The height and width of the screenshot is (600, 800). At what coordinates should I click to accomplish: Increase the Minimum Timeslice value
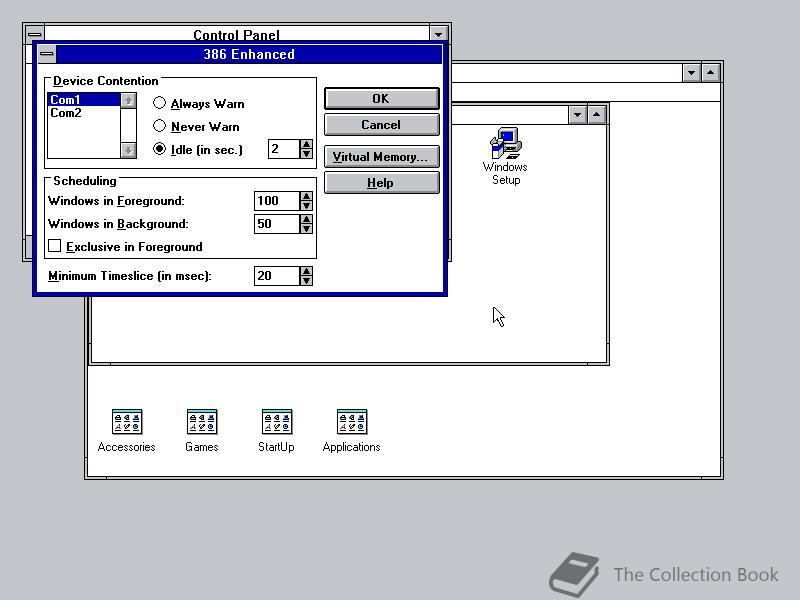(306, 271)
